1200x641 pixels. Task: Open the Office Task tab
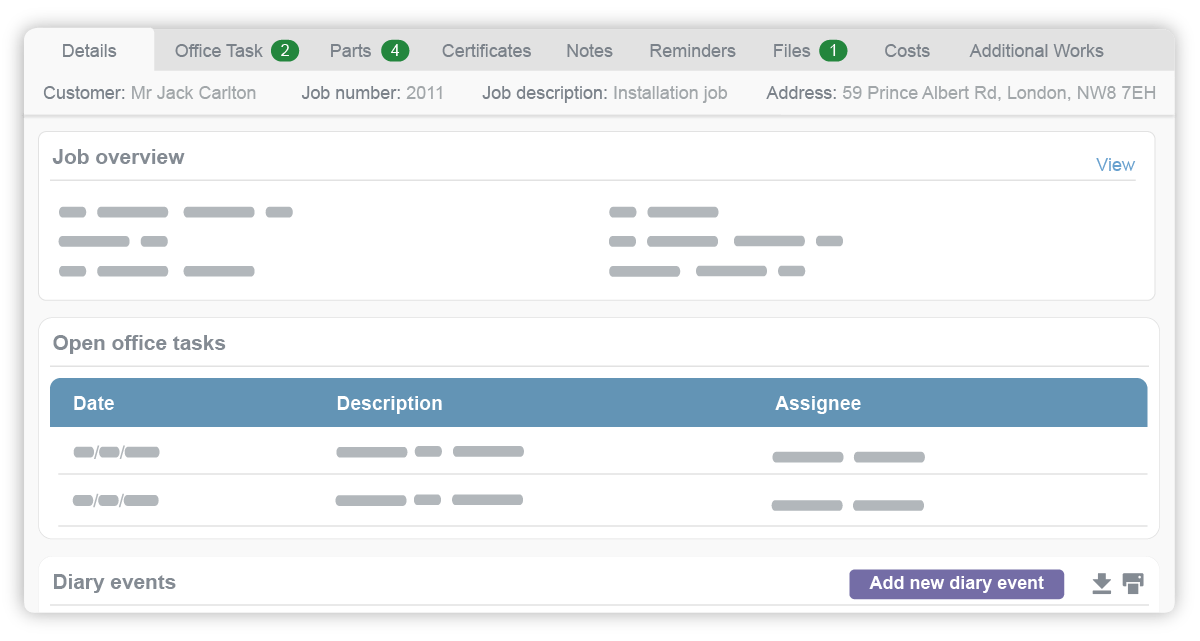[x=218, y=50]
